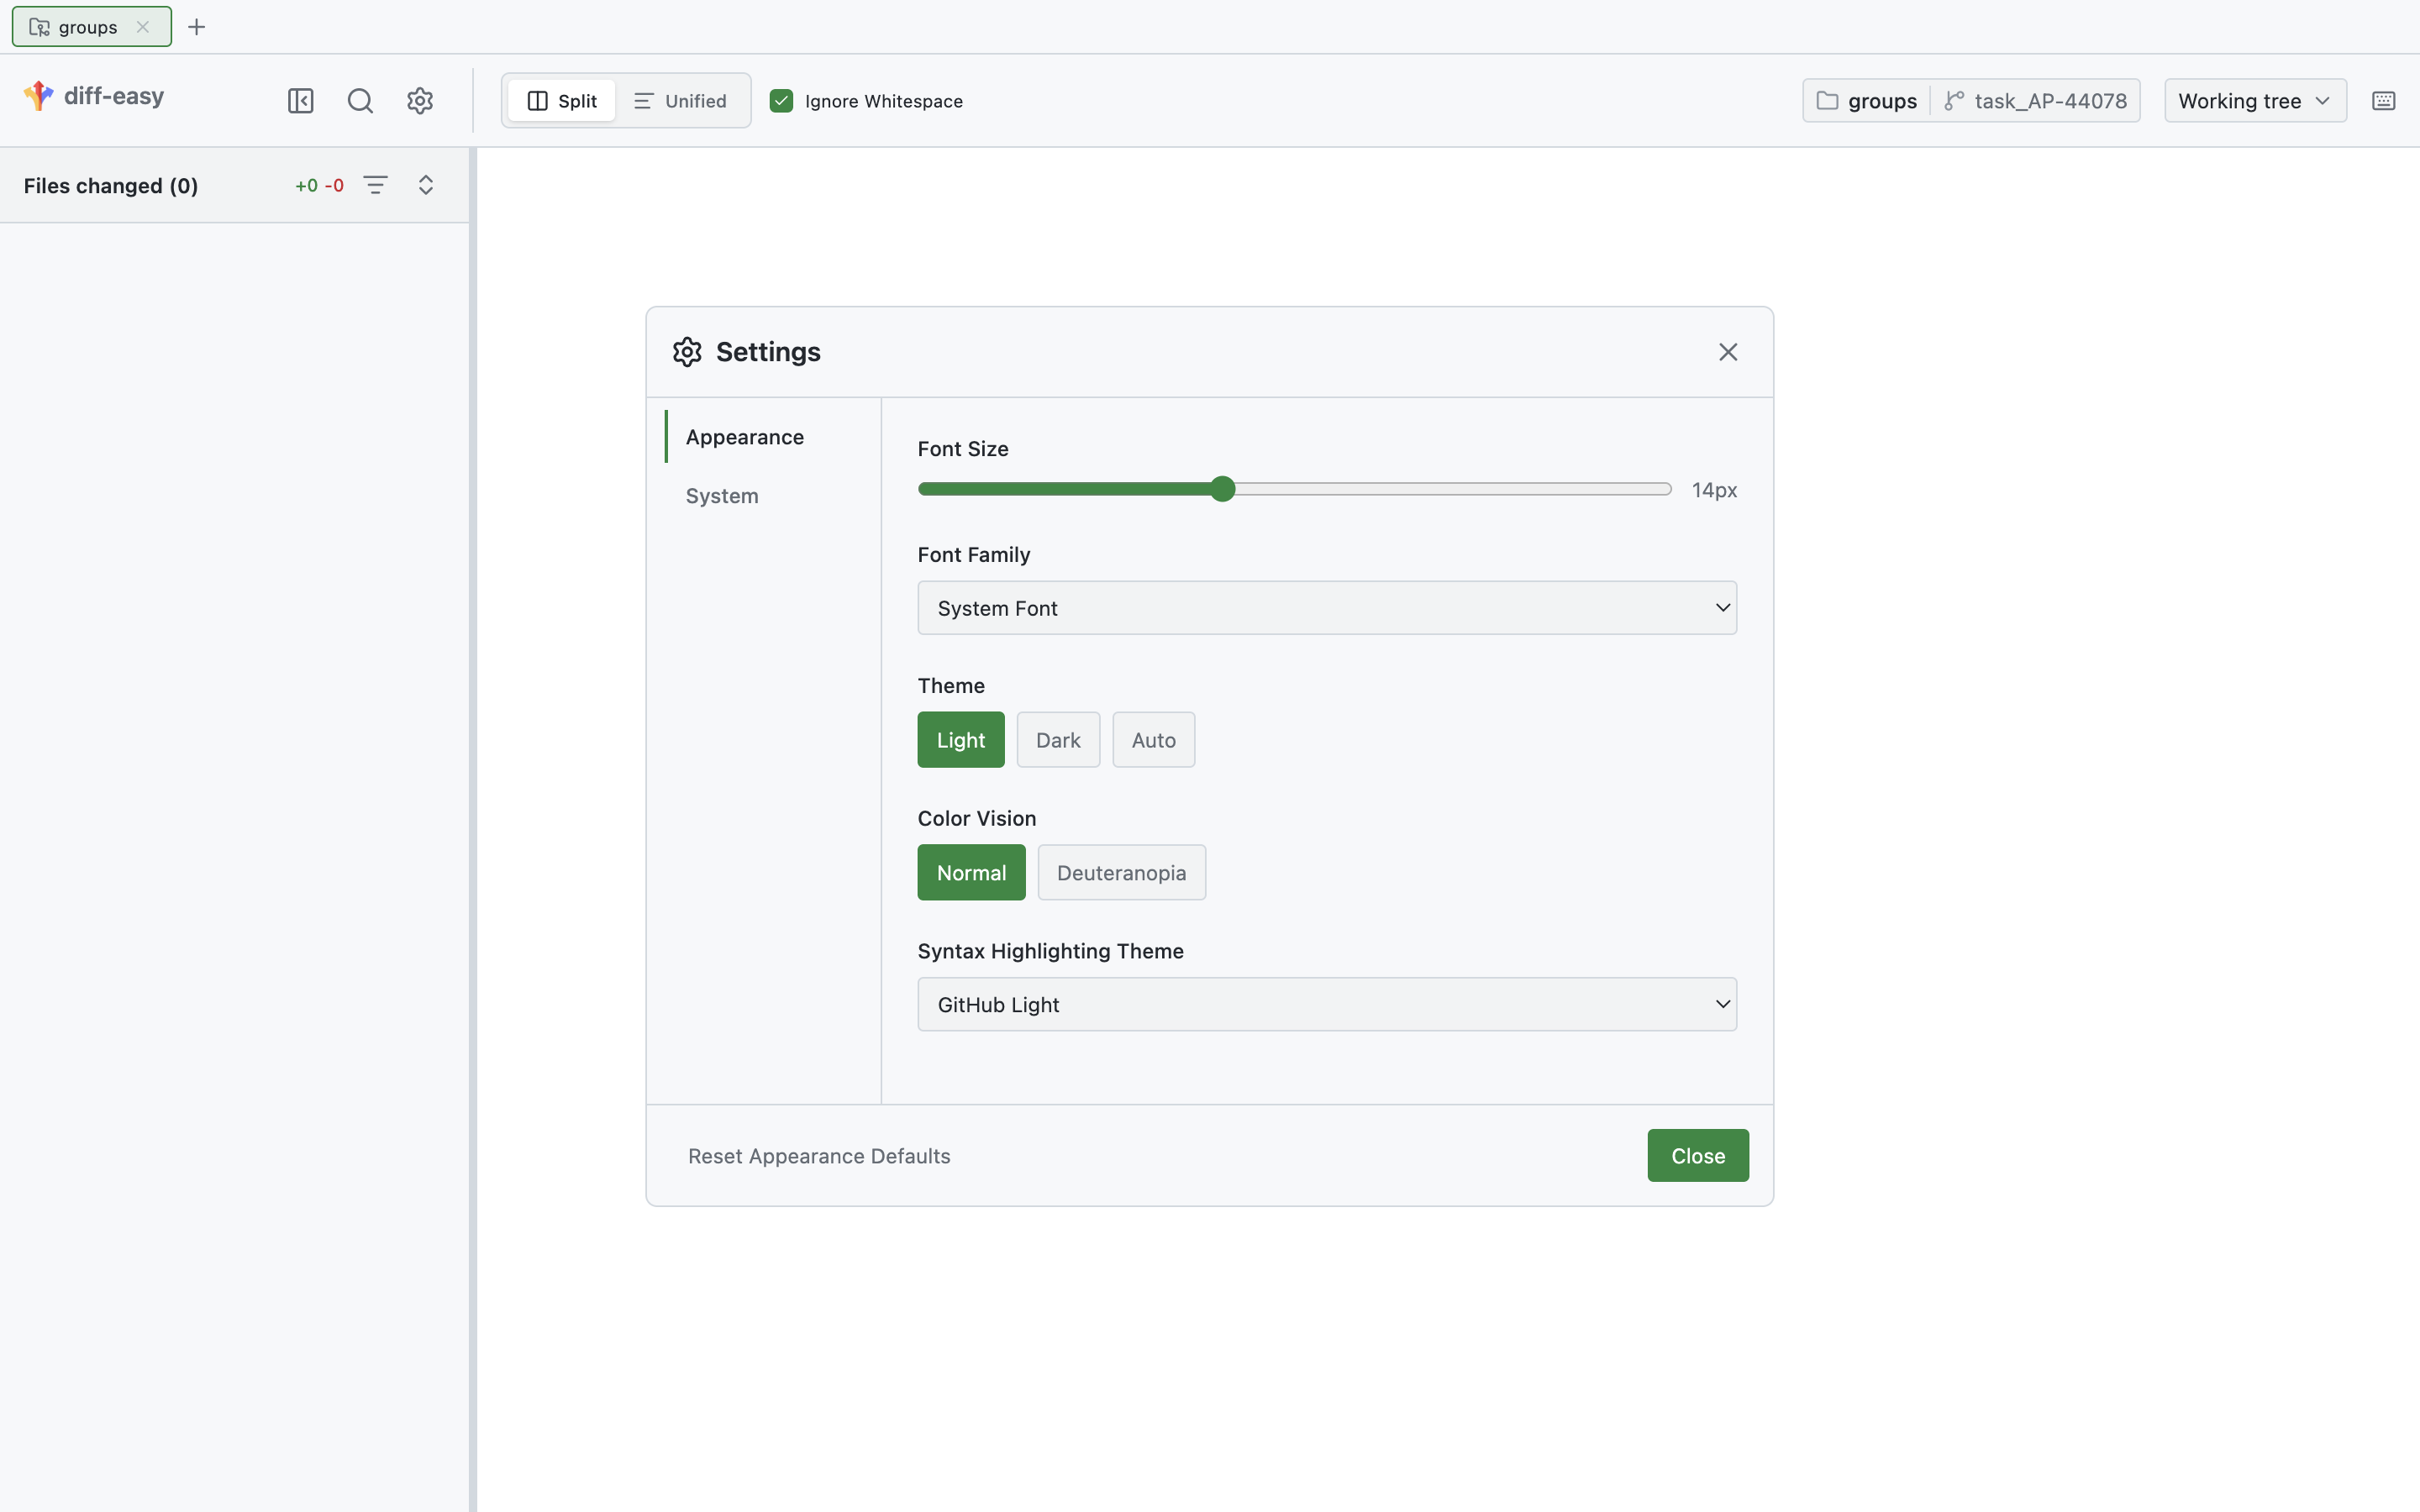Click the +0 additions count

coord(306,186)
